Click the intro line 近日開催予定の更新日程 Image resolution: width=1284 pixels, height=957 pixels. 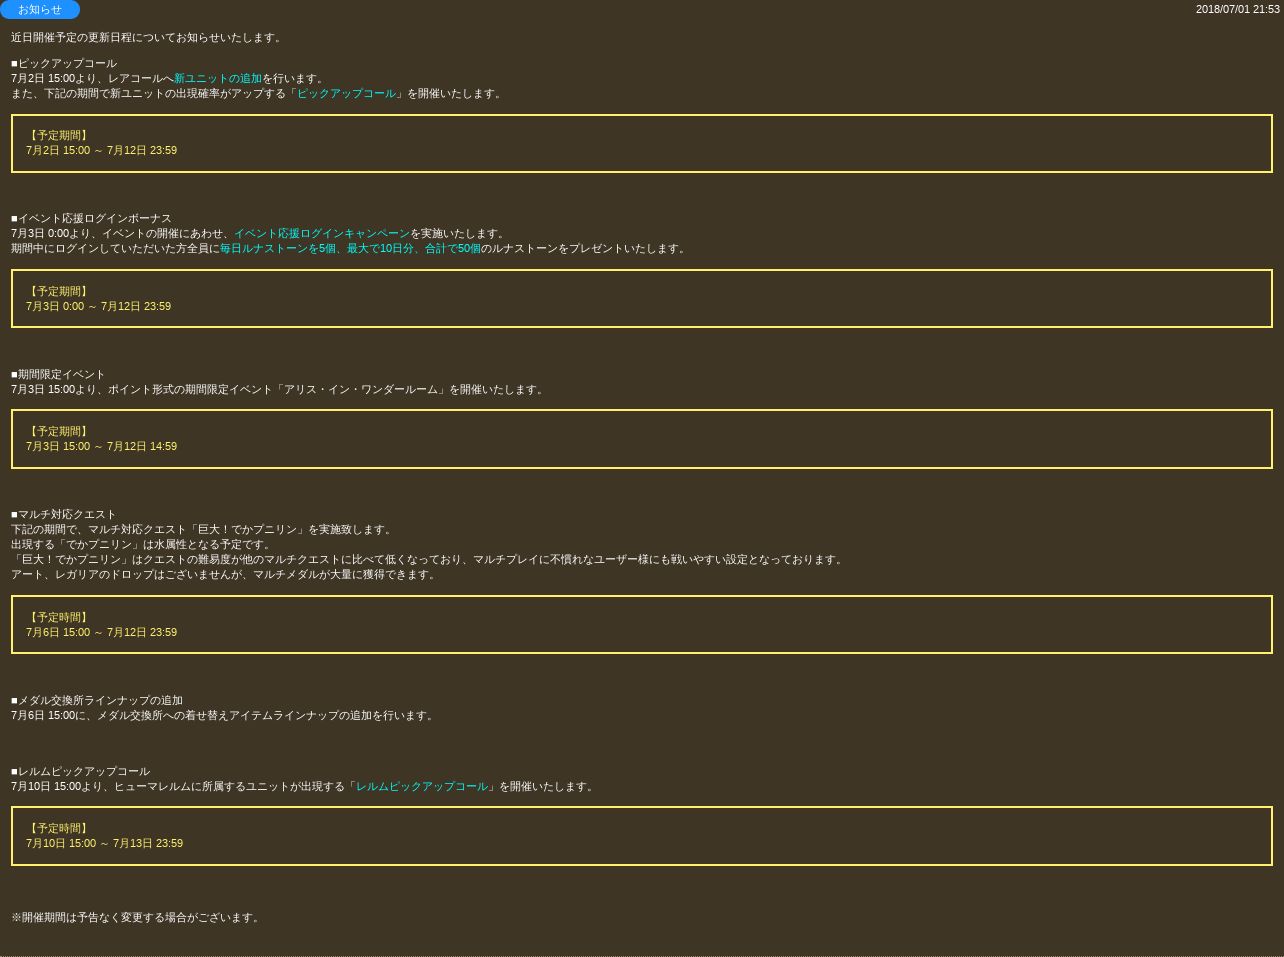point(148,38)
